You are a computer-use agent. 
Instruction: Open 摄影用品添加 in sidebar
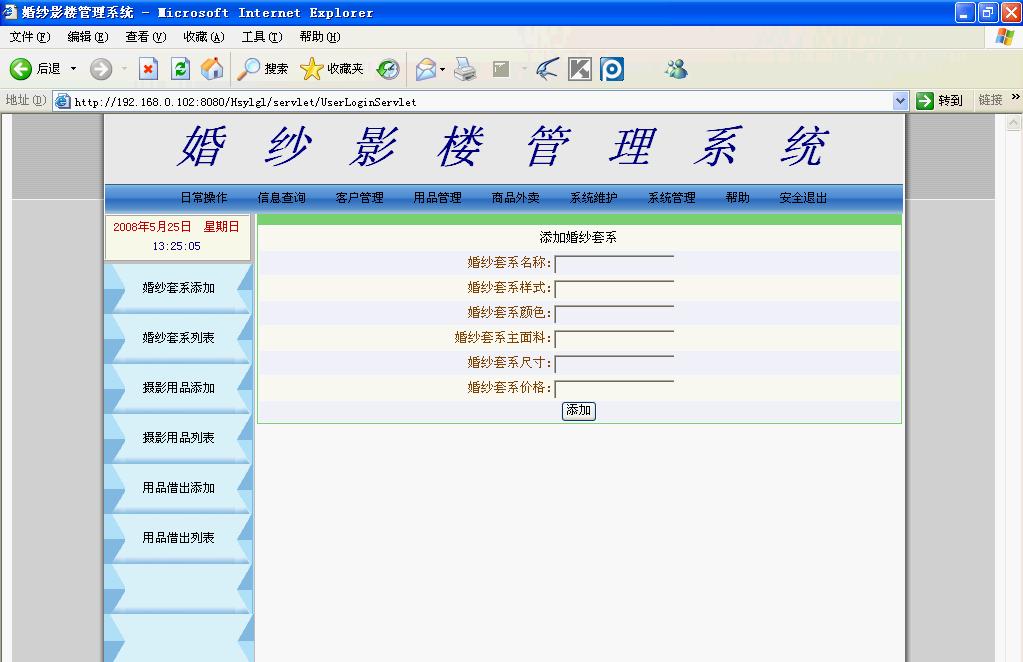click(178, 387)
